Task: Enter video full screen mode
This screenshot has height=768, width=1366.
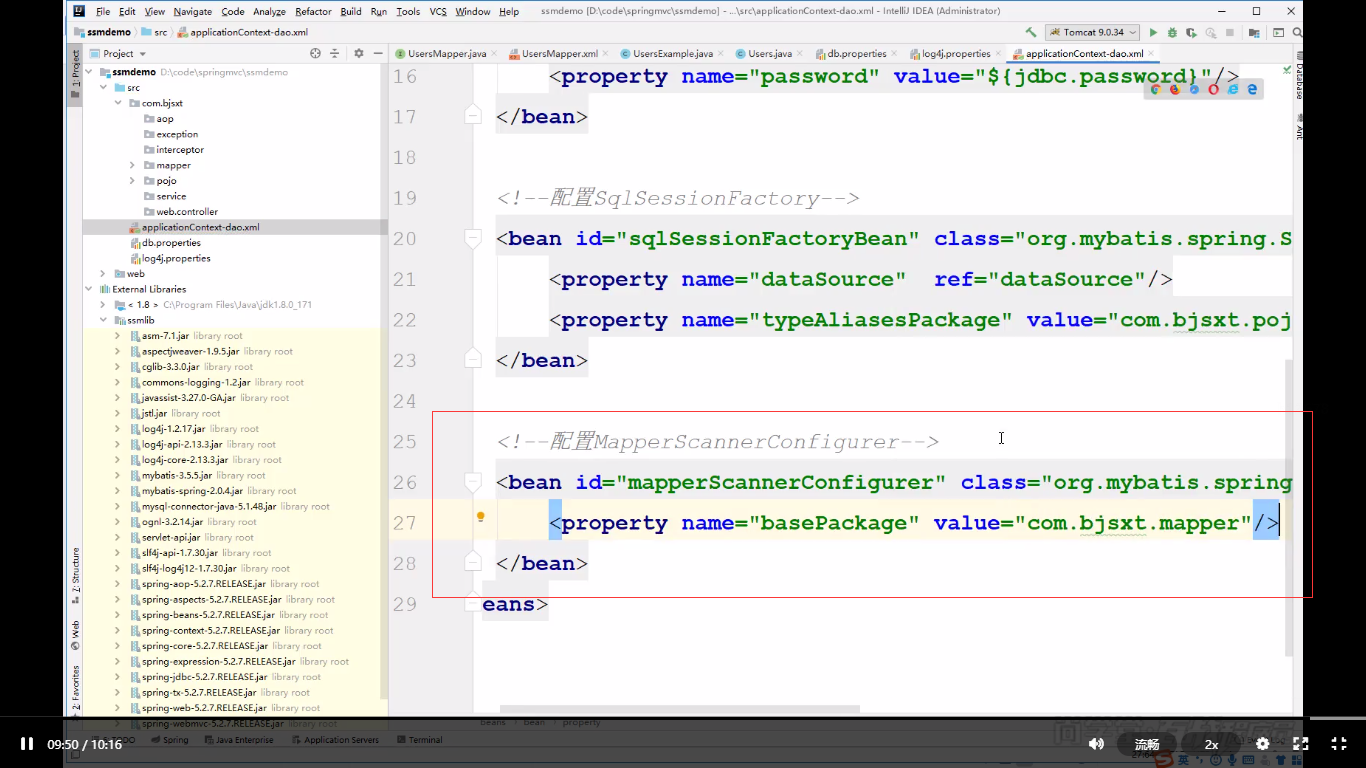Action: click(1339, 744)
